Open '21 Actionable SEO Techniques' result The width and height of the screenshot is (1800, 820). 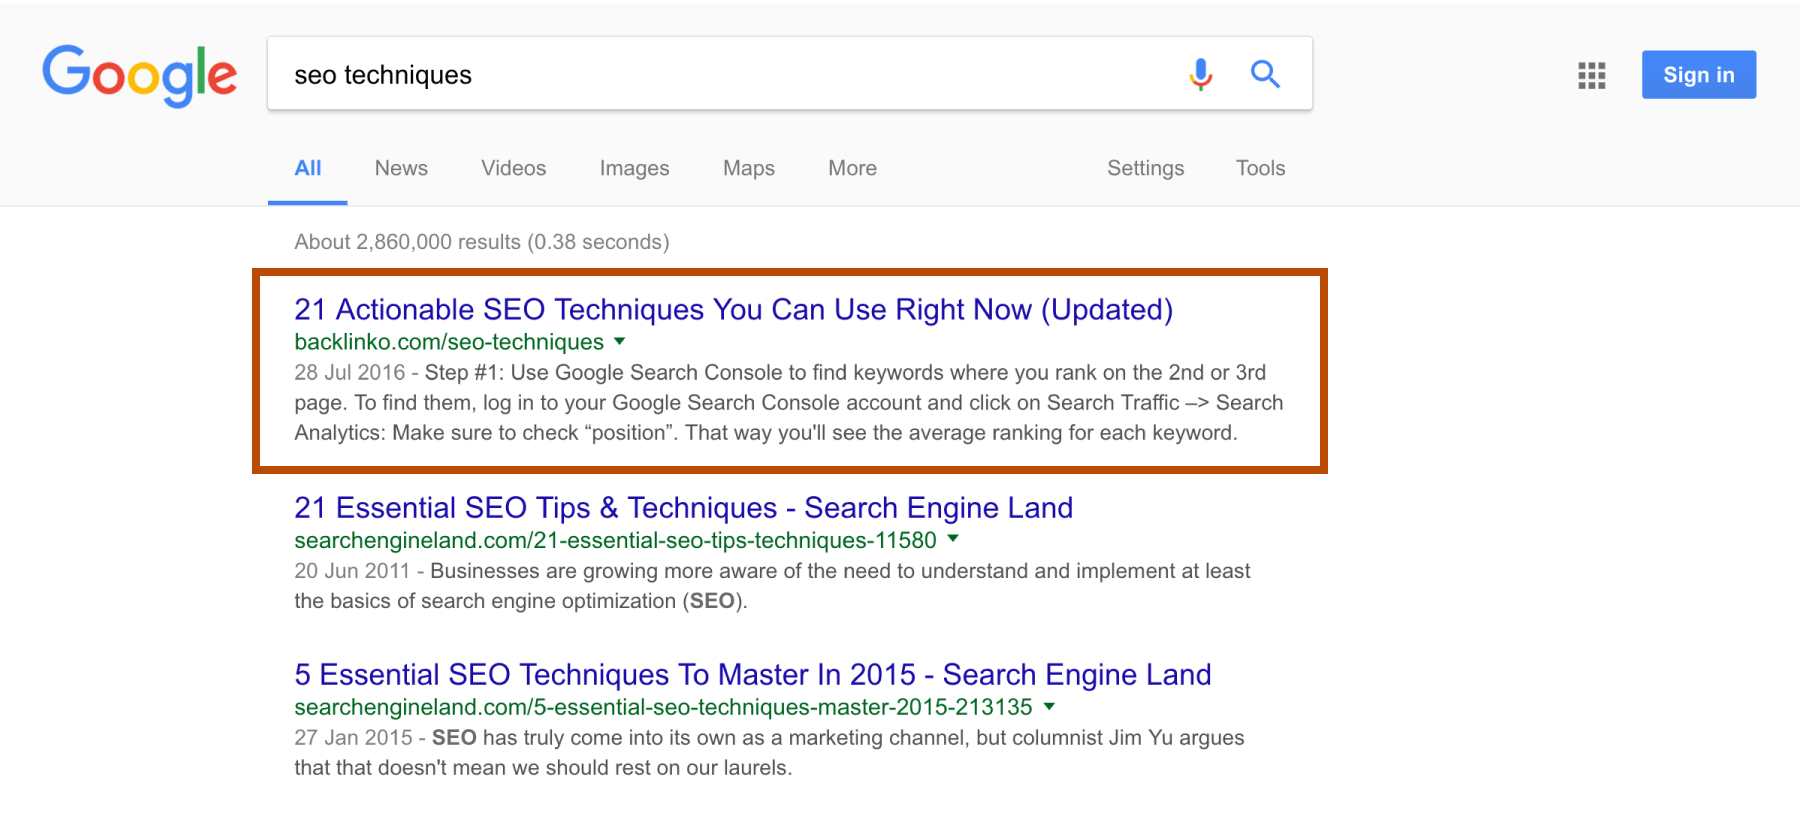tap(733, 310)
